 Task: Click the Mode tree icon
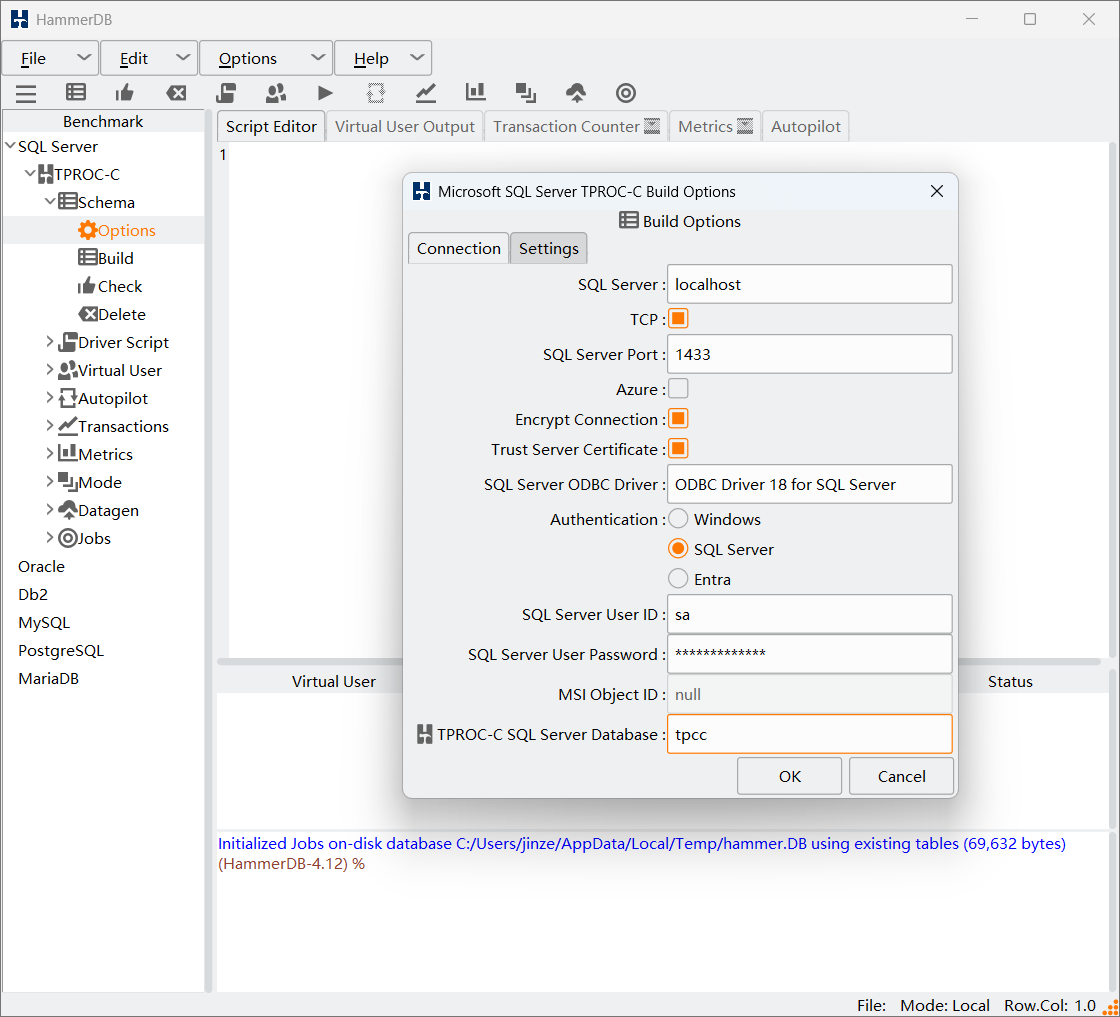68,482
